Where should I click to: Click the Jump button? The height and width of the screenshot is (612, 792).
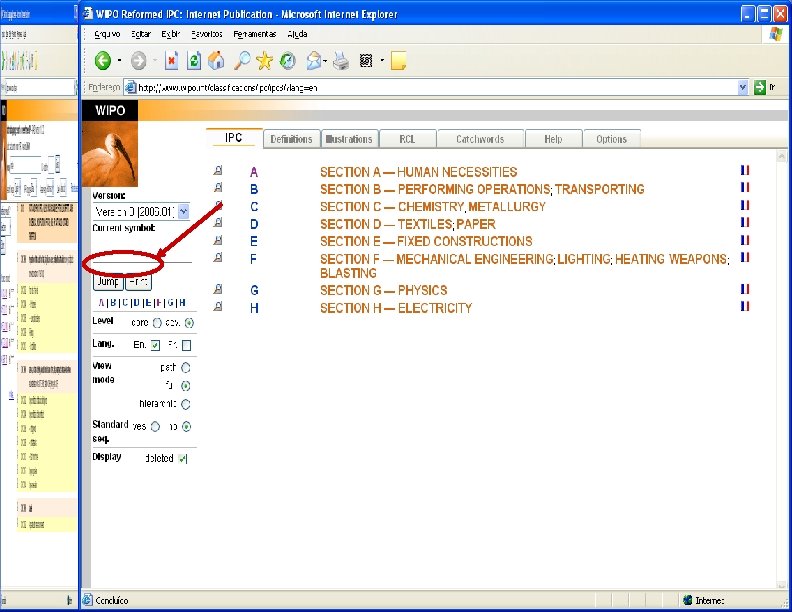108,282
